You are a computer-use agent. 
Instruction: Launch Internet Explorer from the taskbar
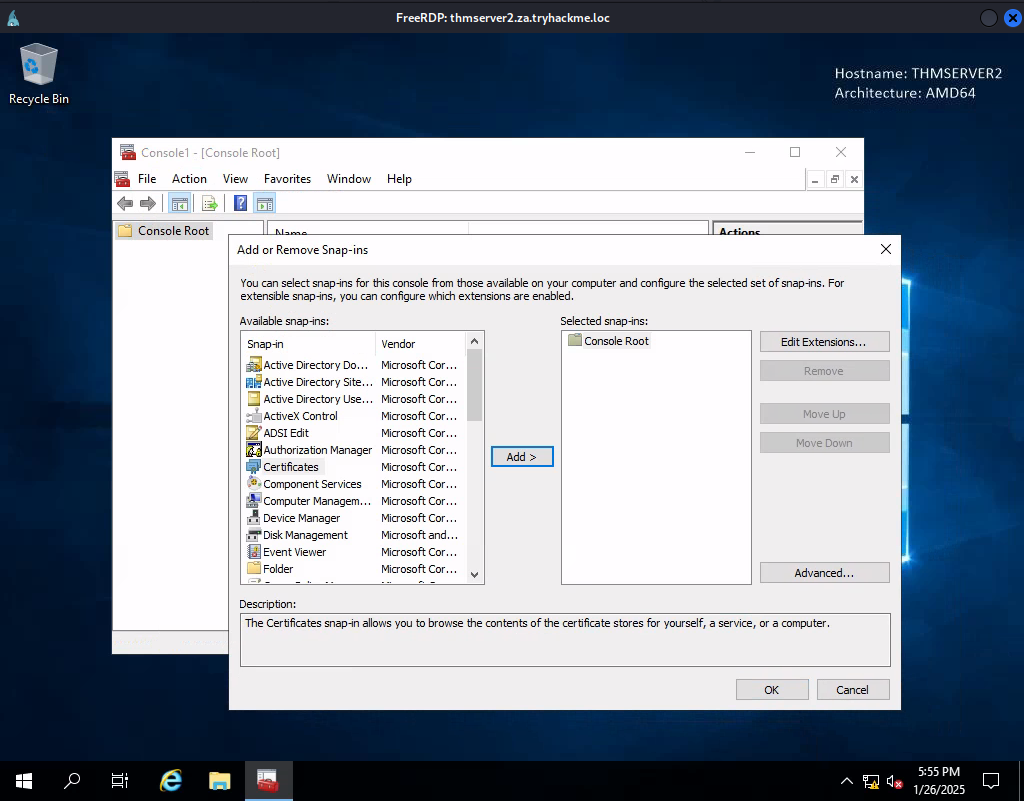[171, 781]
